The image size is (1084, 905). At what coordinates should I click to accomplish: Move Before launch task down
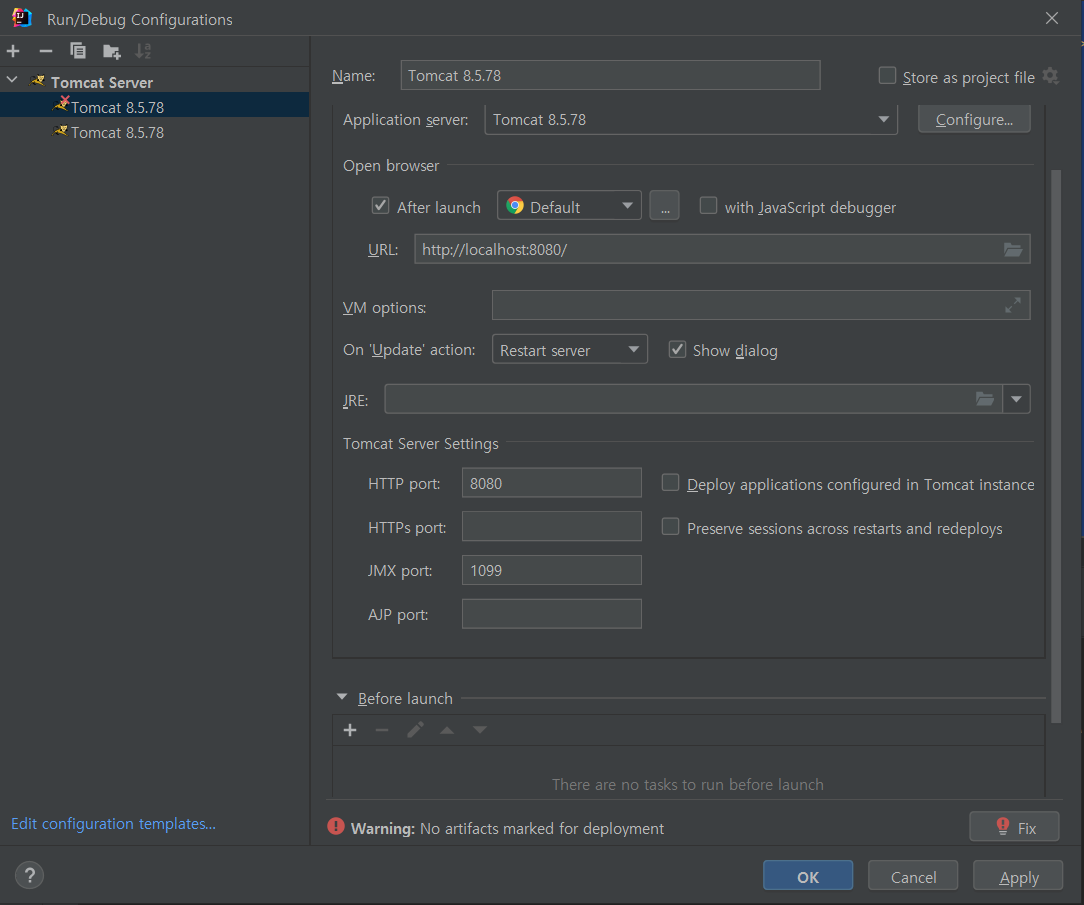(480, 730)
